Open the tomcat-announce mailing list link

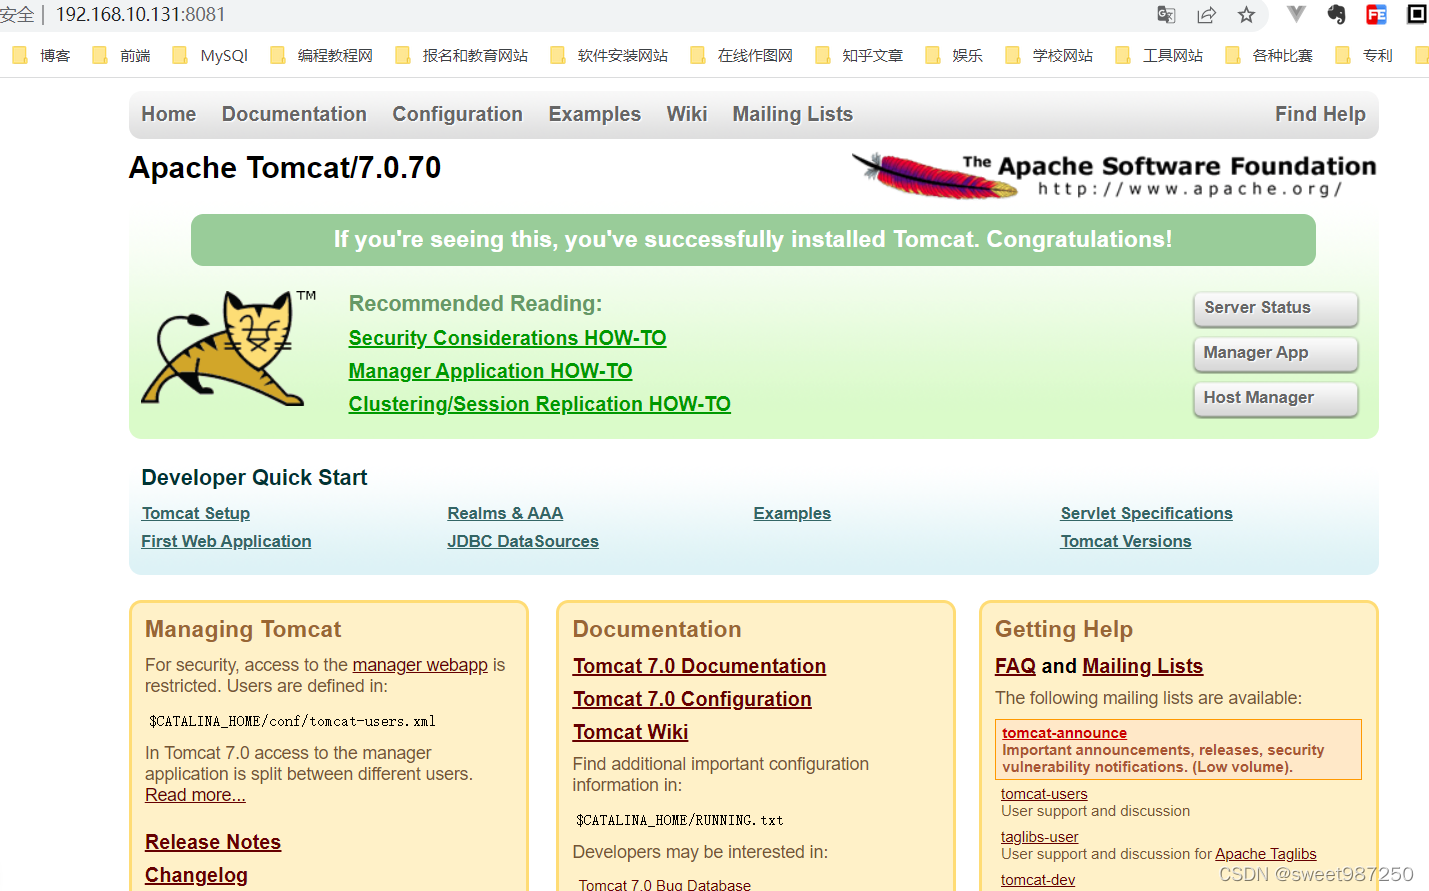tap(1064, 733)
